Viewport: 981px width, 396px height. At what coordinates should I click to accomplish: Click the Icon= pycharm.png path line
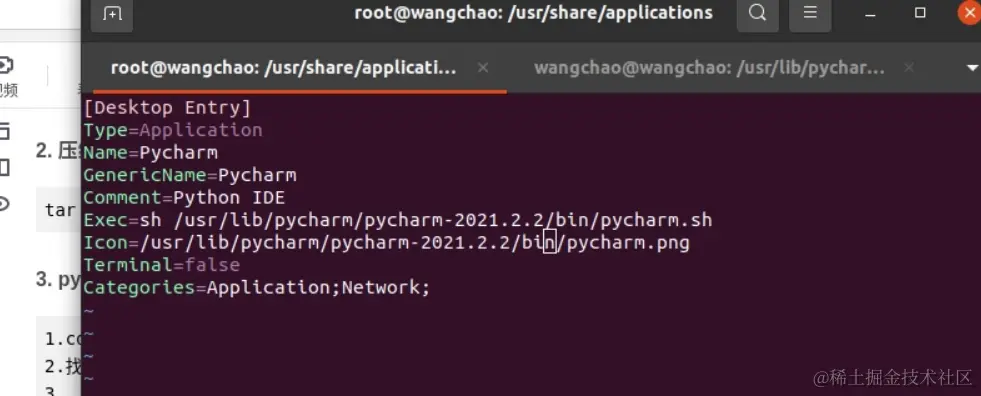coord(387,243)
